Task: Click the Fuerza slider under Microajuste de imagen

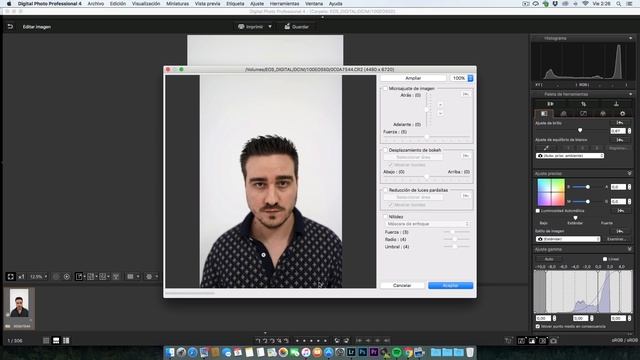Action: (427, 137)
